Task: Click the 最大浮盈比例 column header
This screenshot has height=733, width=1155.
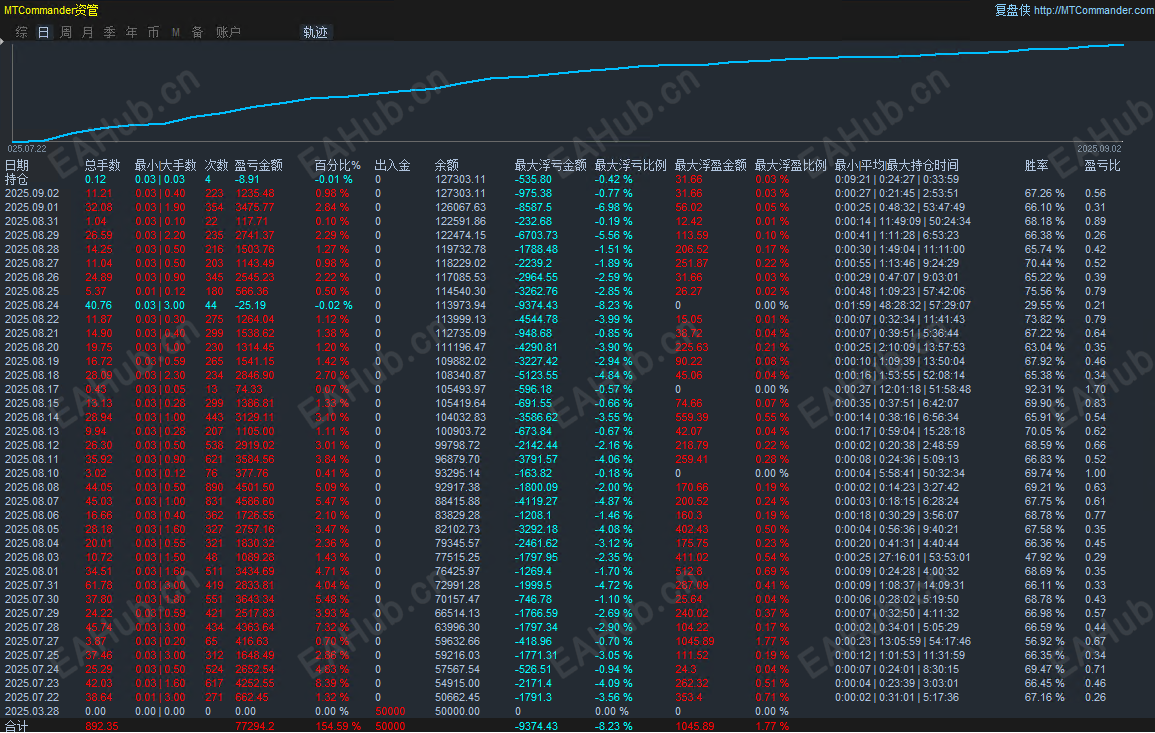Action: tap(790, 166)
